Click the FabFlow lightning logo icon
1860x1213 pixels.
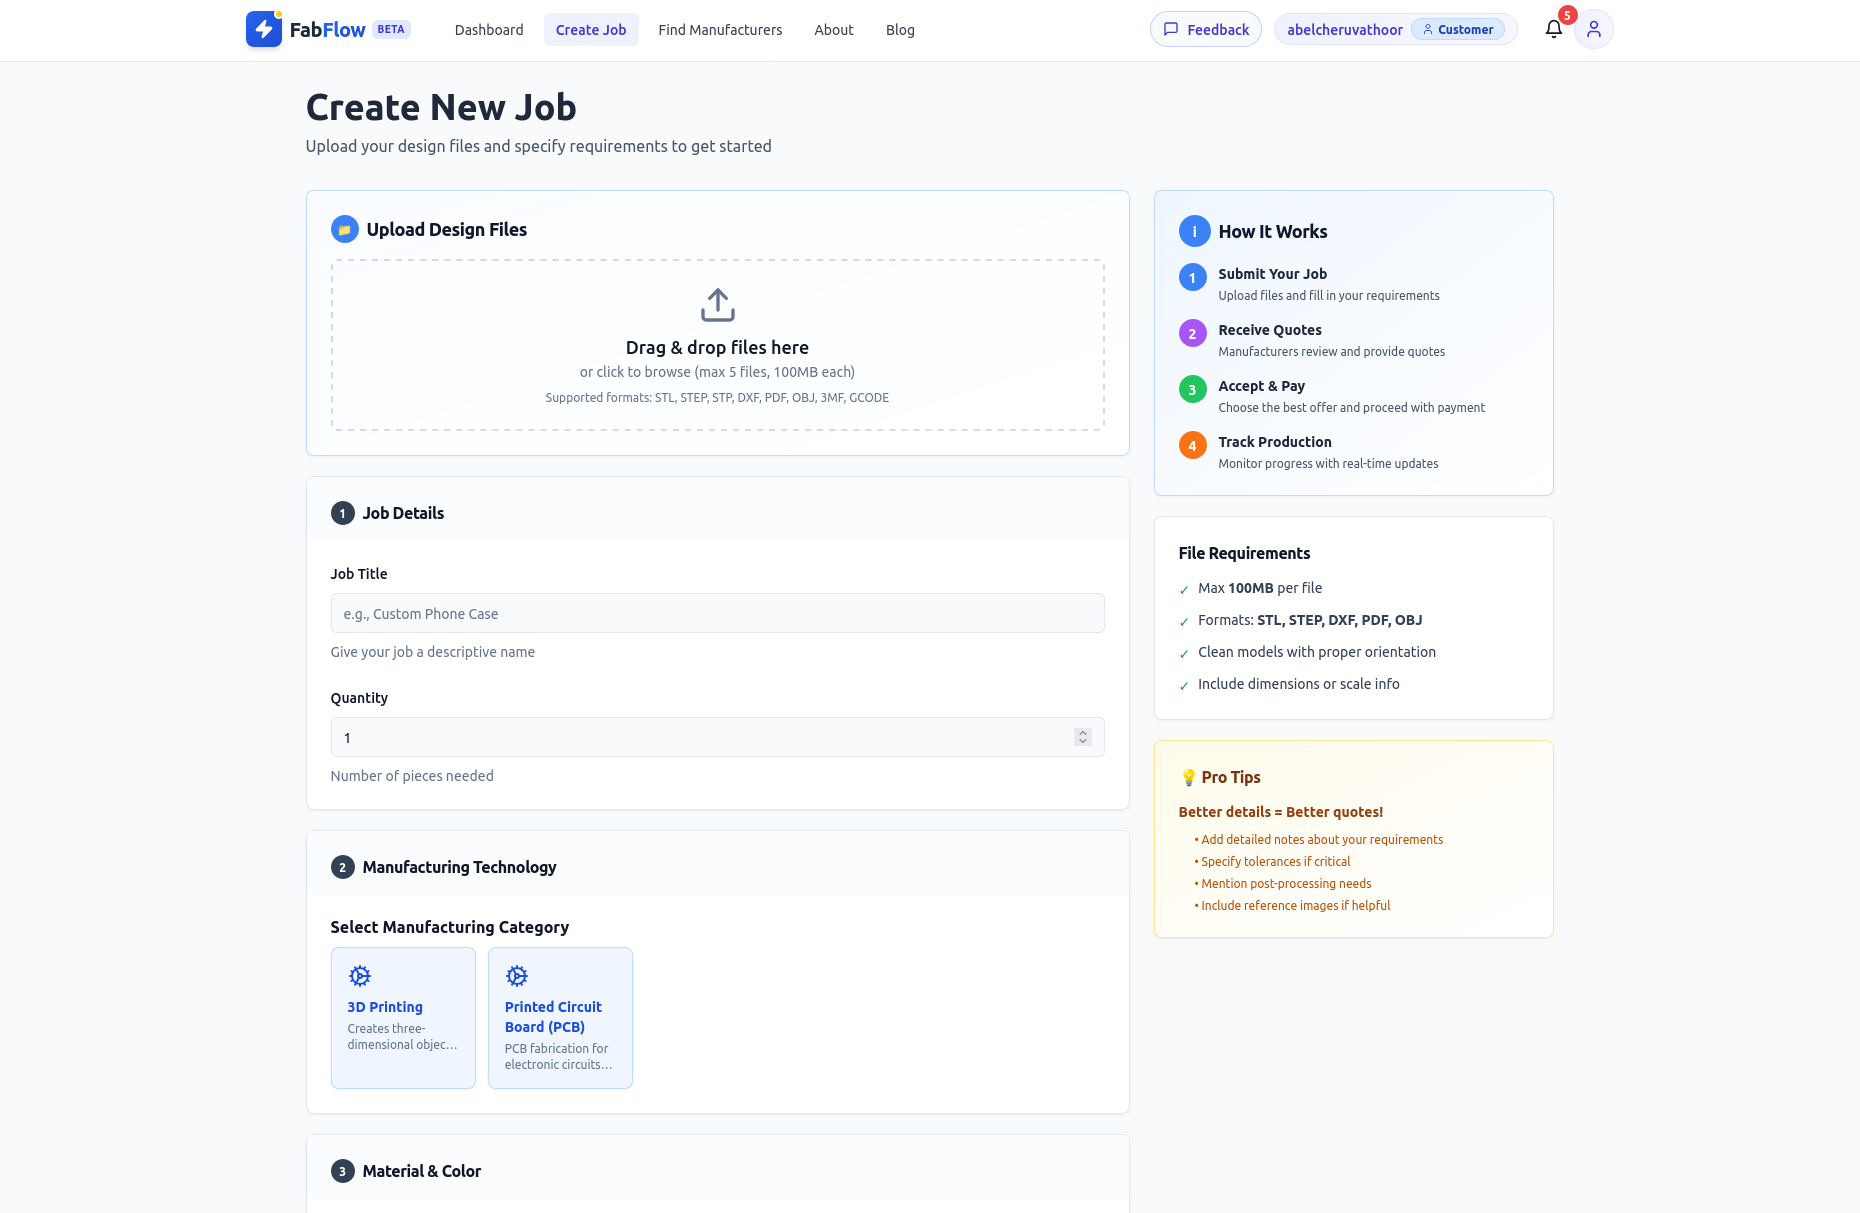click(264, 29)
